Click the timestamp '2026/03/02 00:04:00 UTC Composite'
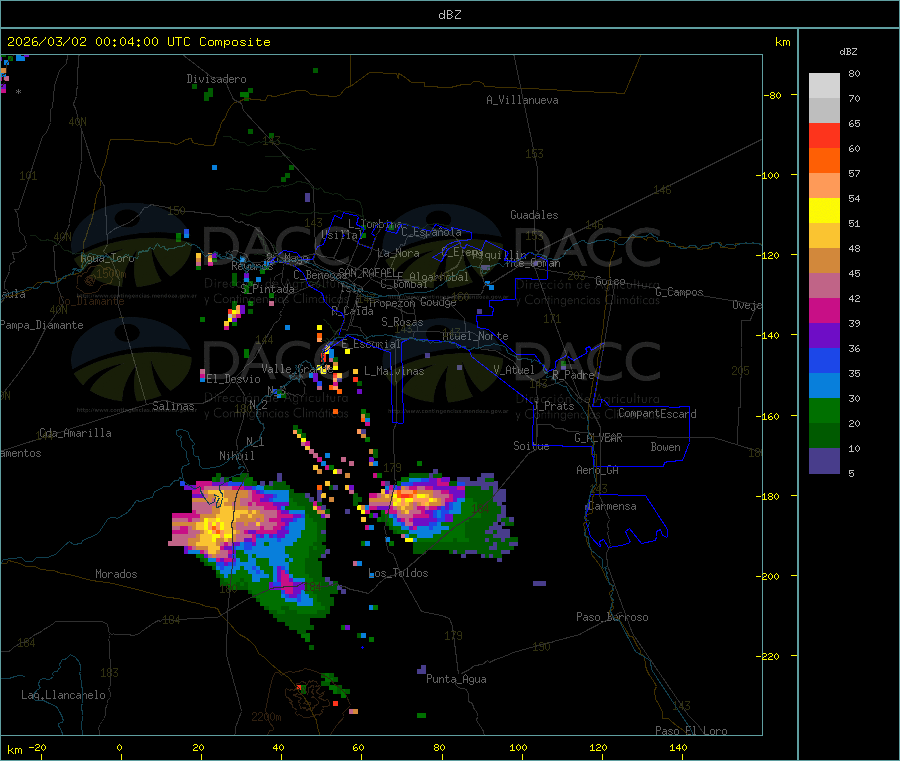Viewport: 900px width, 761px height. coord(138,42)
